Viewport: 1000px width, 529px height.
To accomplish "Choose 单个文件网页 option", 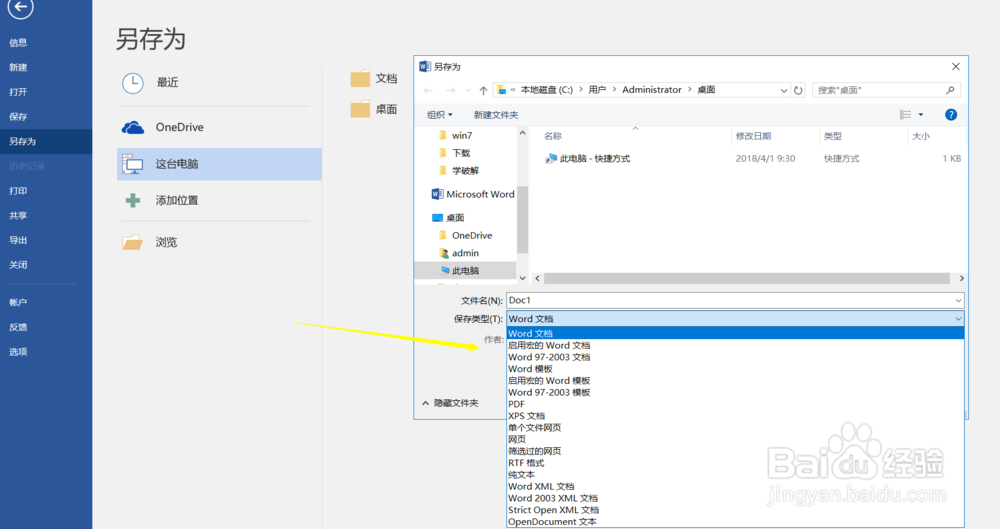I will point(735,428).
